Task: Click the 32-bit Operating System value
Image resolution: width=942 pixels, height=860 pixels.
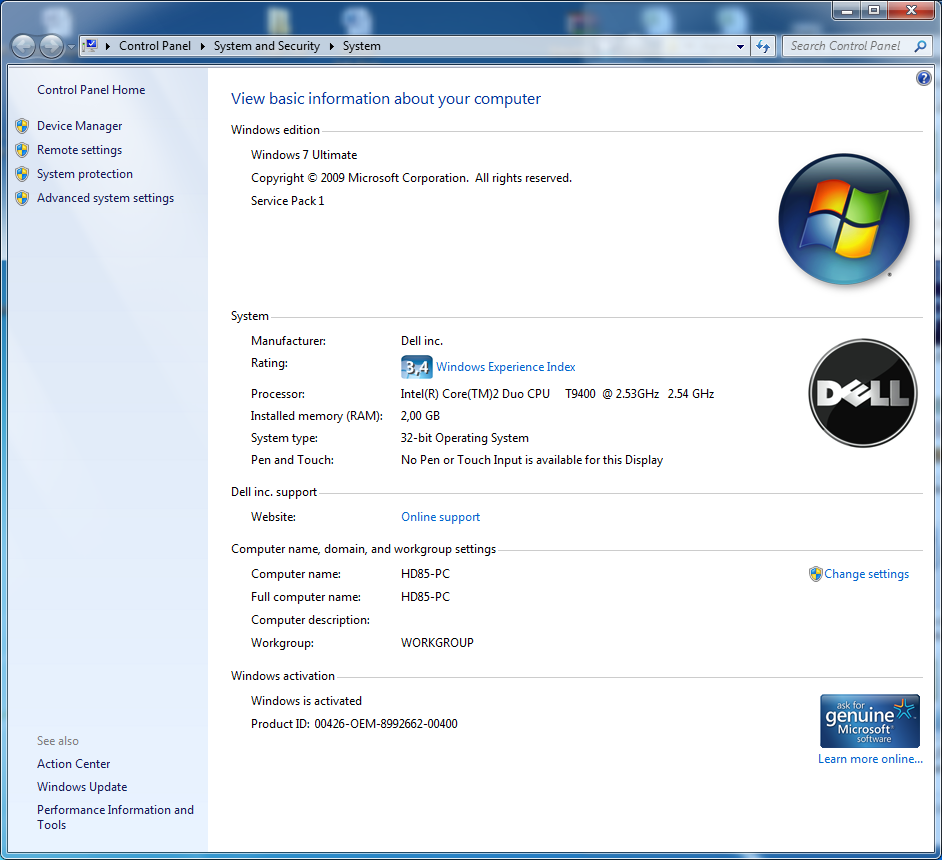Action: tap(464, 438)
